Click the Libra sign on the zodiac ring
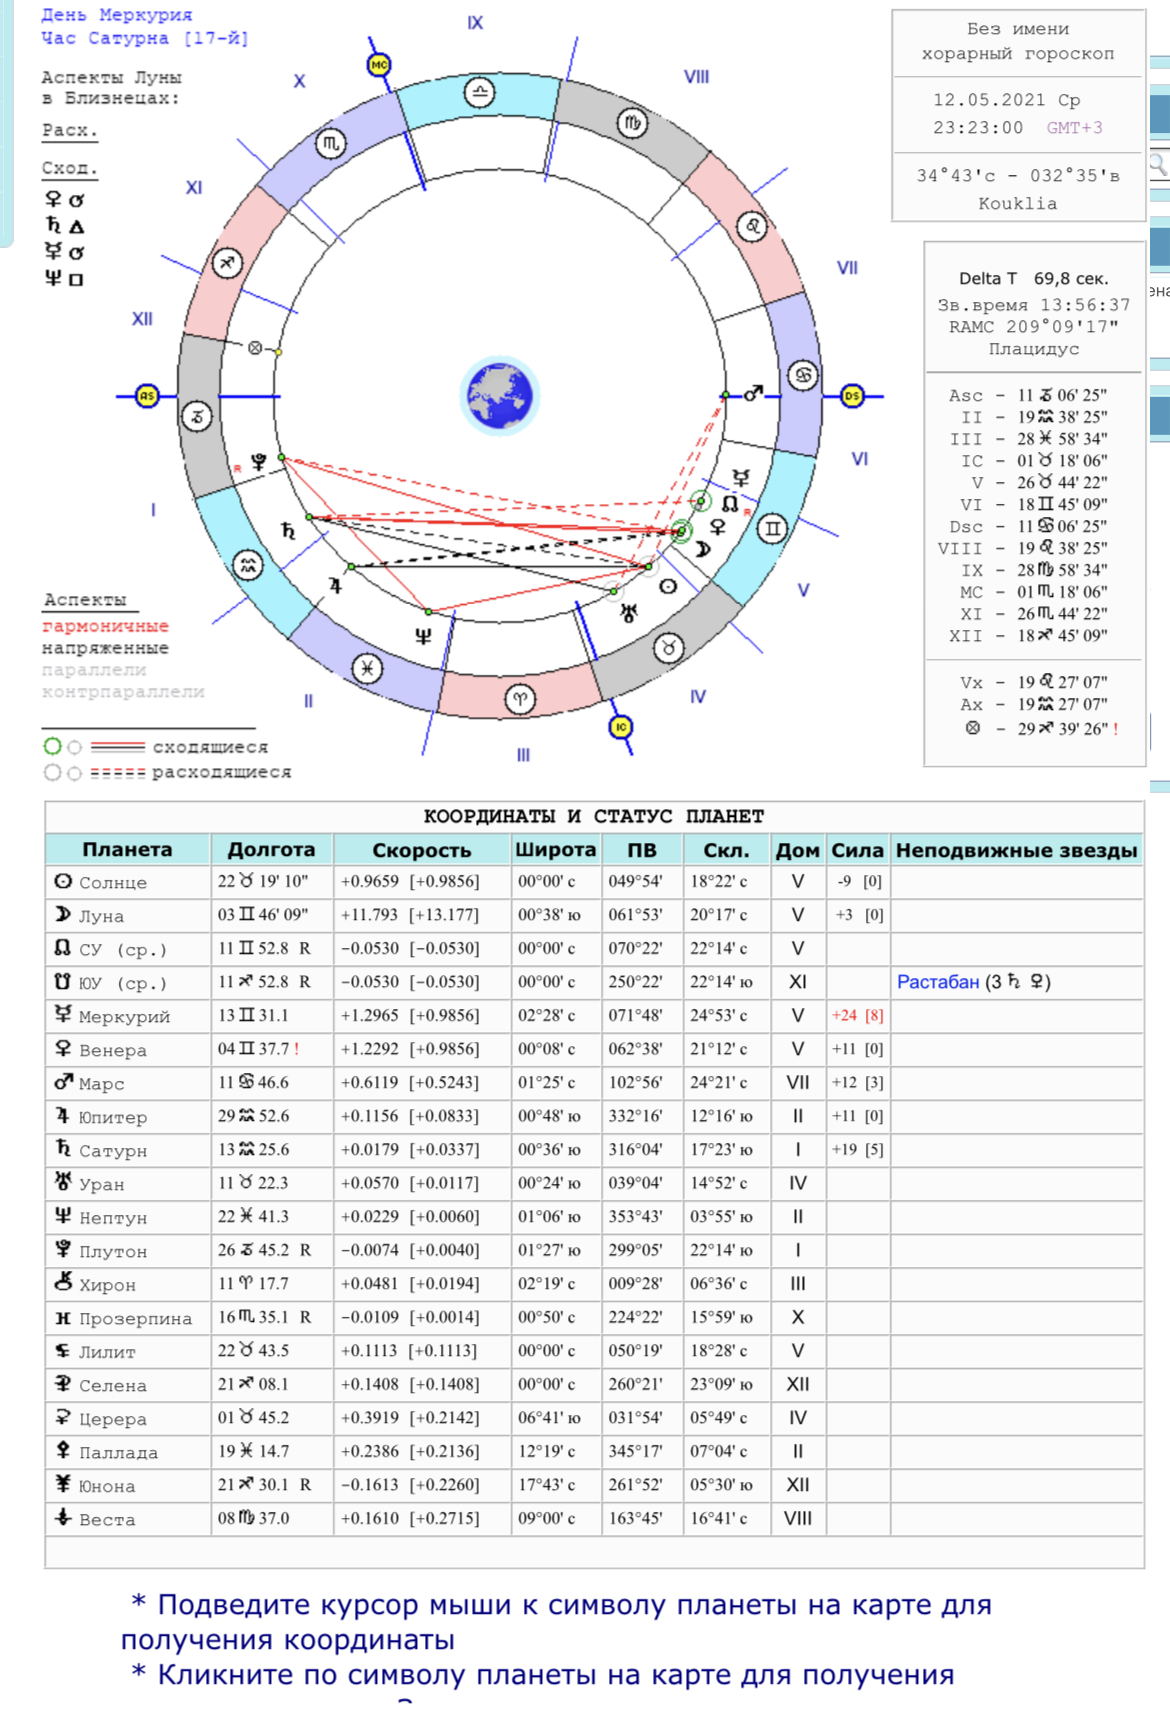This screenshot has height=1726, width=1170. click(480, 93)
